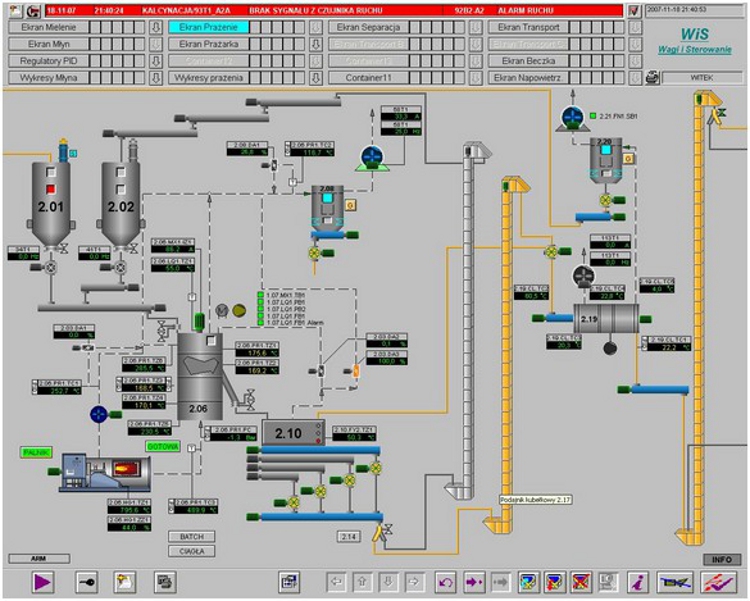Viewport: 750px width, 601px height.
Task: Expand the arrow next to Regulatory PID
Action: [x=155, y=61]
